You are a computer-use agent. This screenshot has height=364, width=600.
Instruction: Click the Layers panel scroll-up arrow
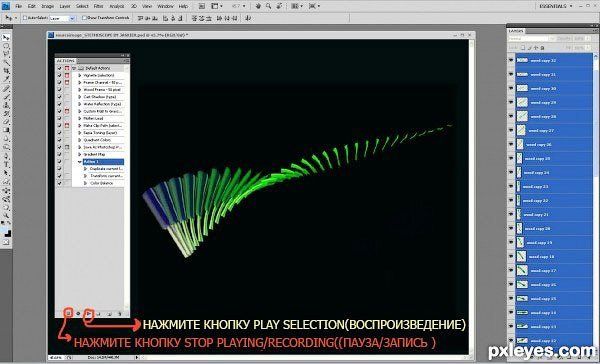(596, 56)
